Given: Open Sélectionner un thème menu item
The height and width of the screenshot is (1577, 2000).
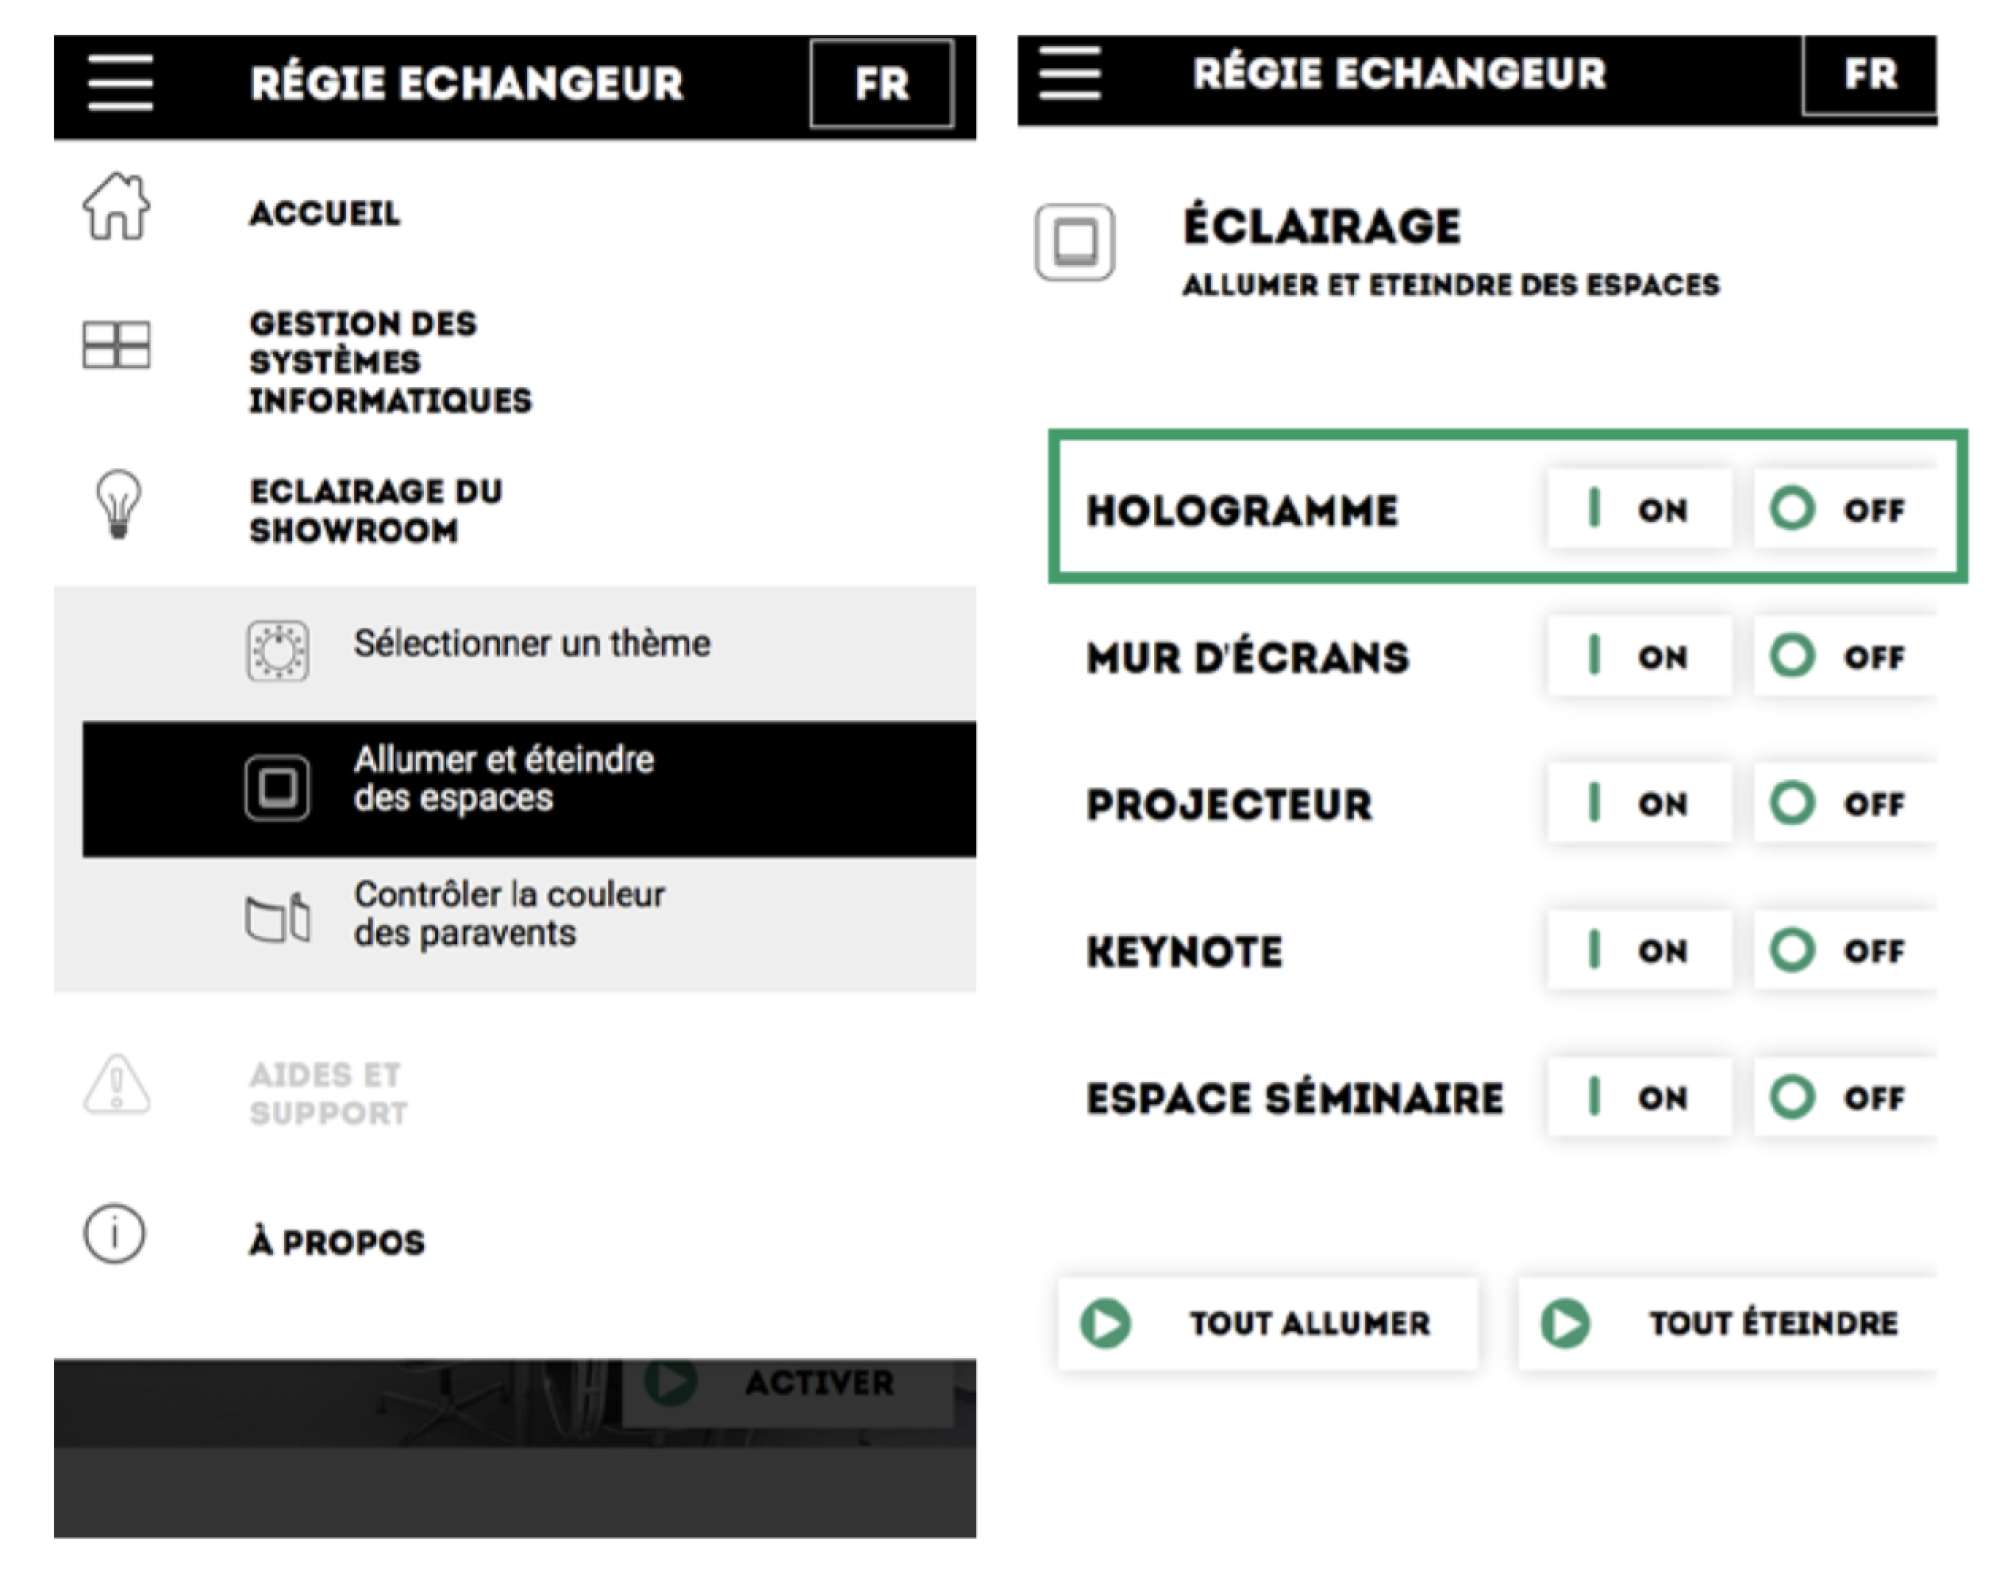Looking at the screenshot, I should click(531, 643).
